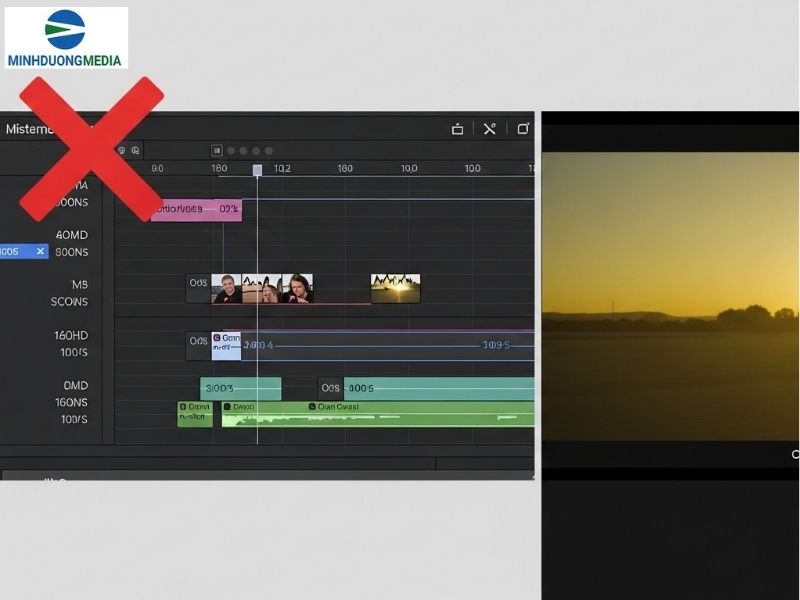
Task: Click the large red X mark
Action: (x=91, y=147)
